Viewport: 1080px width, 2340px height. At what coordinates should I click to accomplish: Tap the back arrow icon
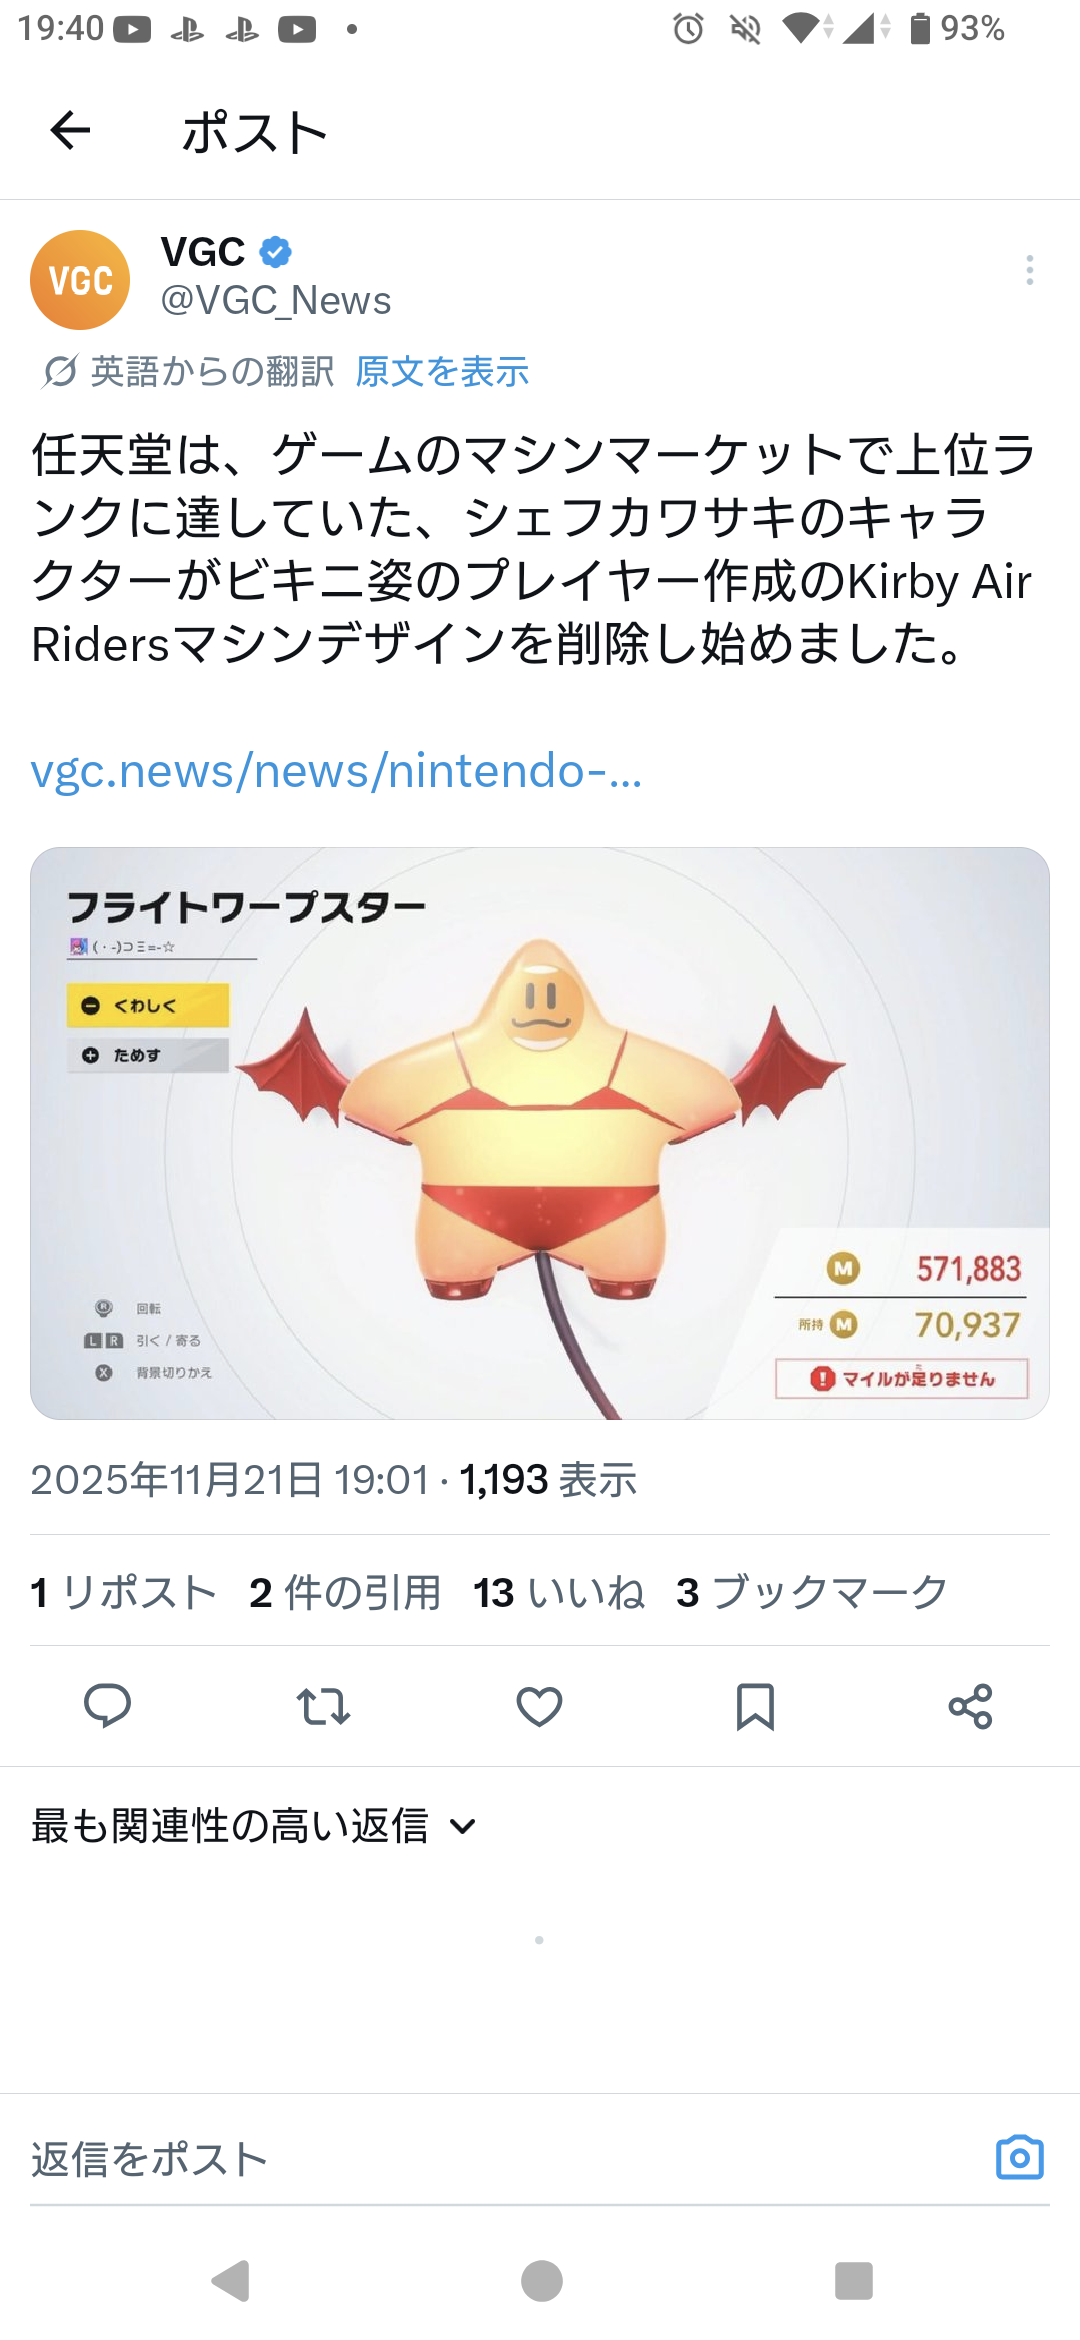[70, 130]
